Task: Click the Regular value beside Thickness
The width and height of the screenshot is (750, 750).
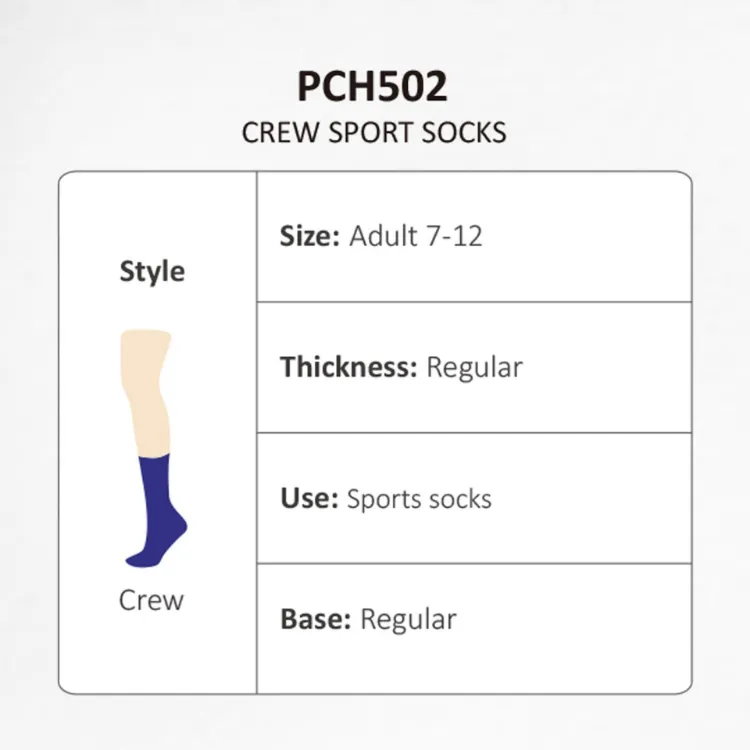Action: [x=474, y=367]
